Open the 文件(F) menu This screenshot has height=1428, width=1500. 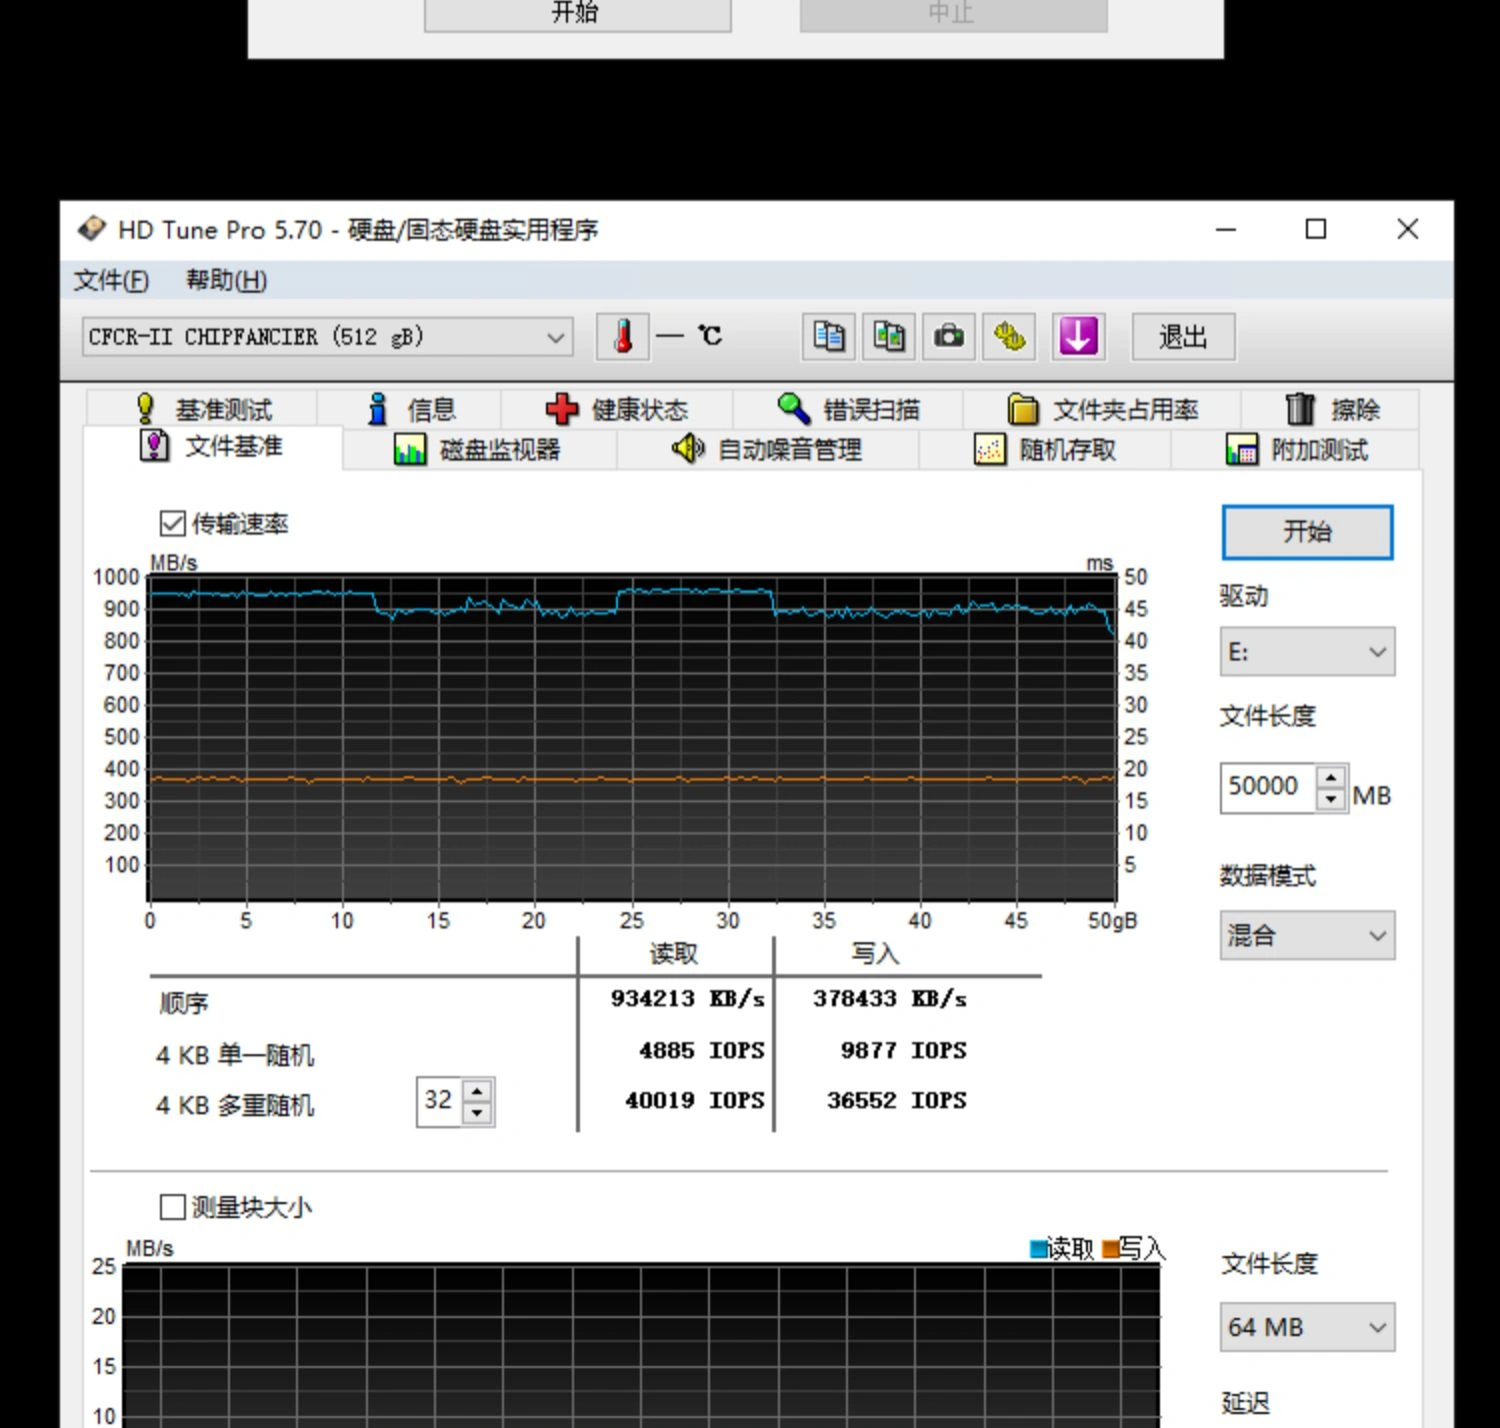point(111,280)
